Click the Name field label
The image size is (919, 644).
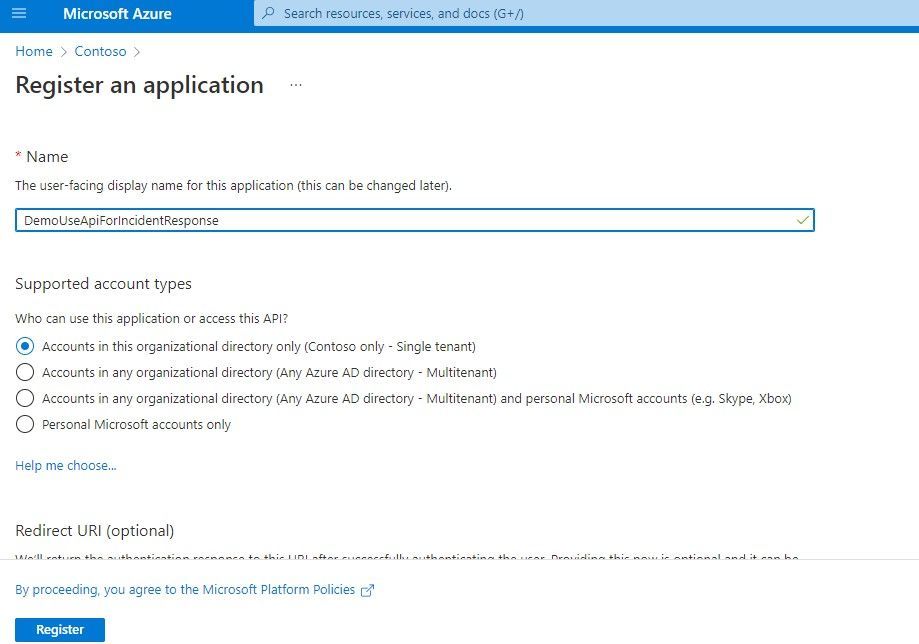(x=47, y=156)
